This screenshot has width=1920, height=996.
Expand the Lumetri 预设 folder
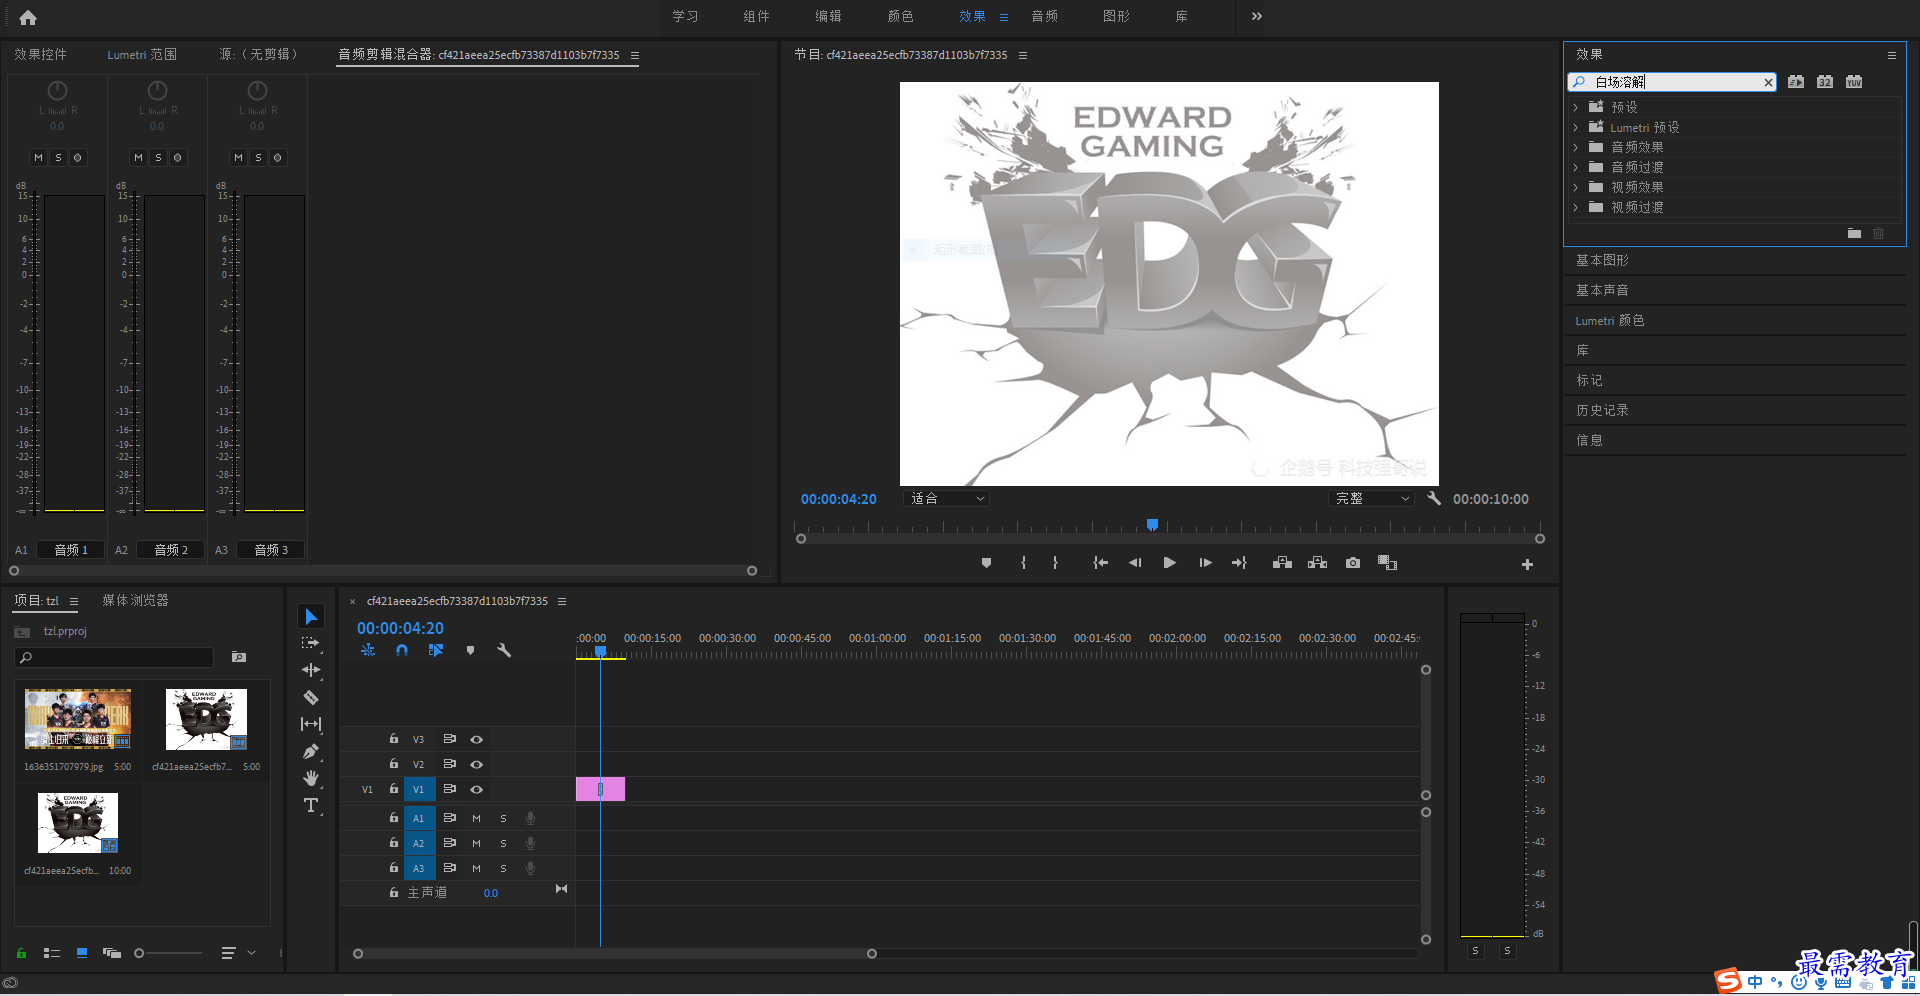tap(1576, 127)
